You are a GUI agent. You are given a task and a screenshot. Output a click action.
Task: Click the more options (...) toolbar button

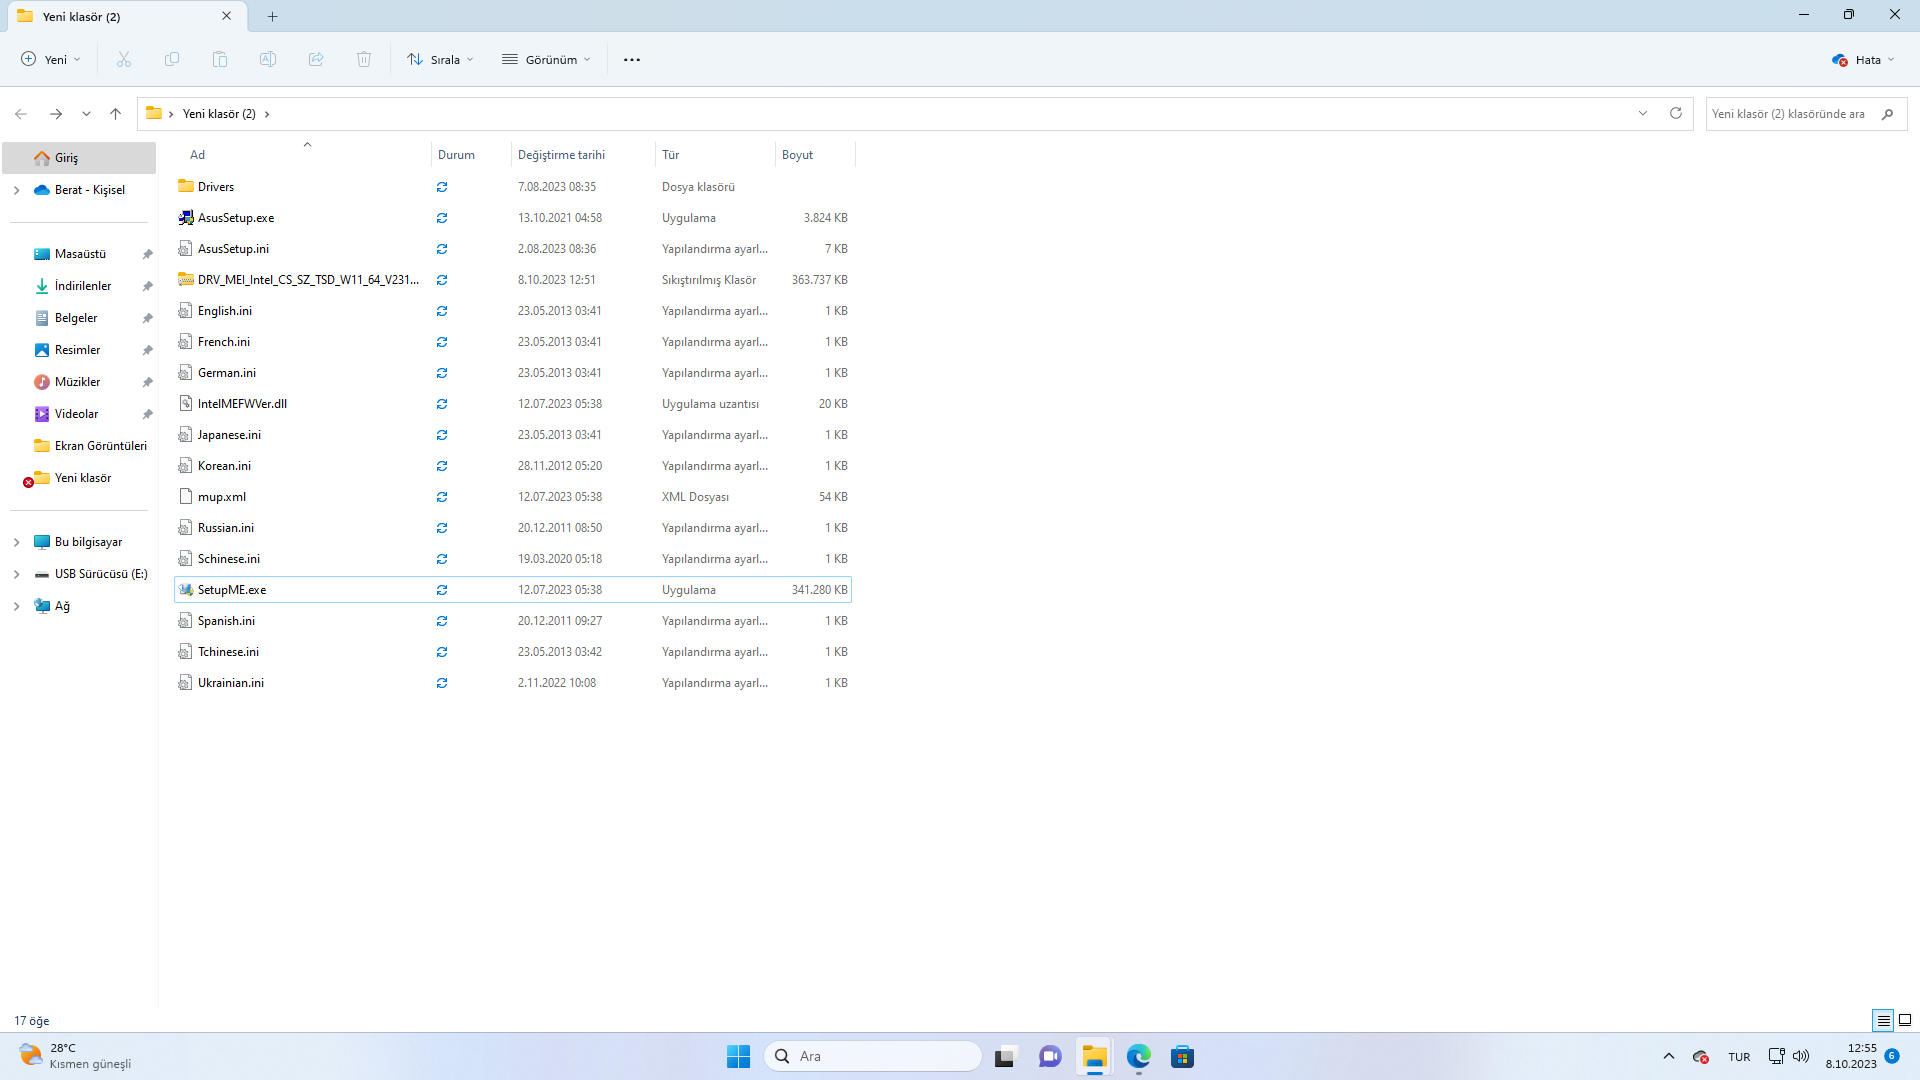coord(632,58)
